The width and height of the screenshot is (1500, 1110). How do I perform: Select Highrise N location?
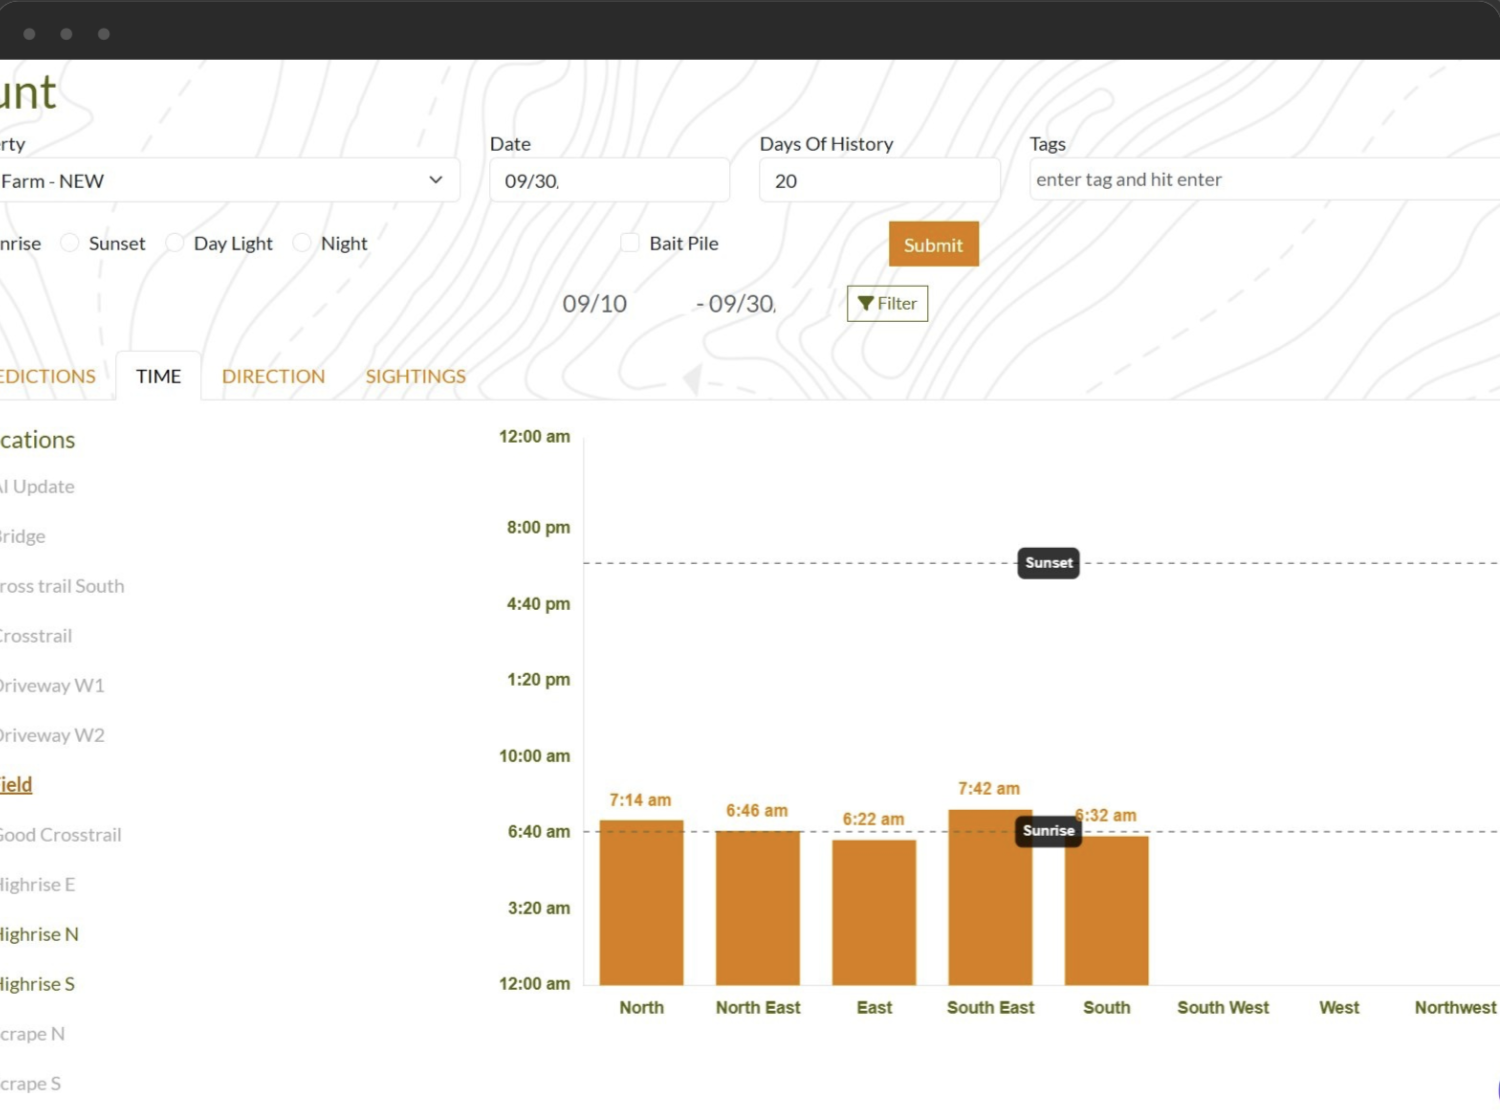[39, 934]
